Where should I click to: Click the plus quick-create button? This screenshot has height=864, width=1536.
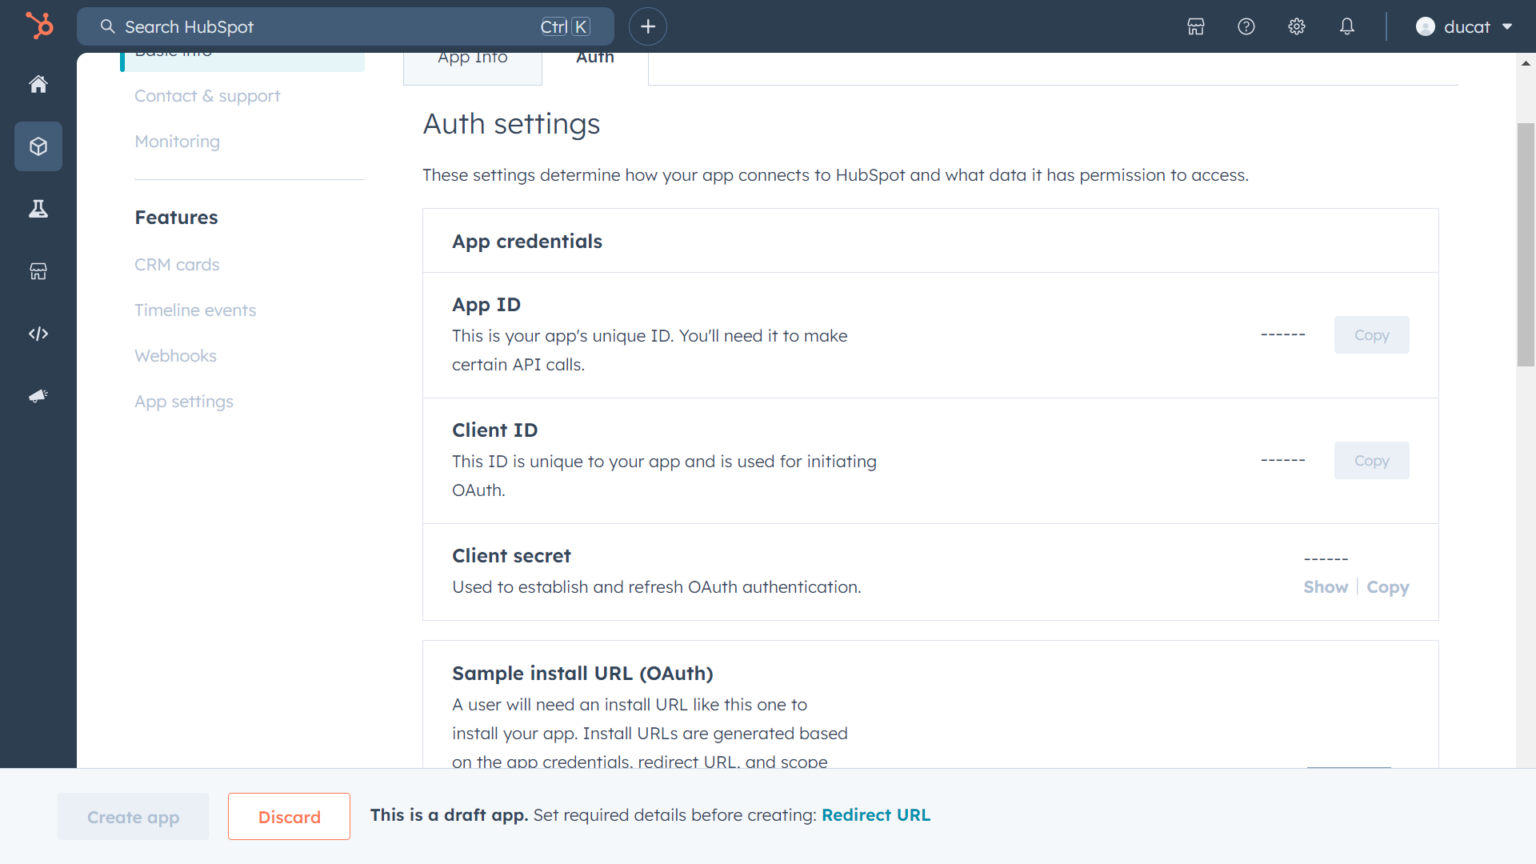(648, 27)
